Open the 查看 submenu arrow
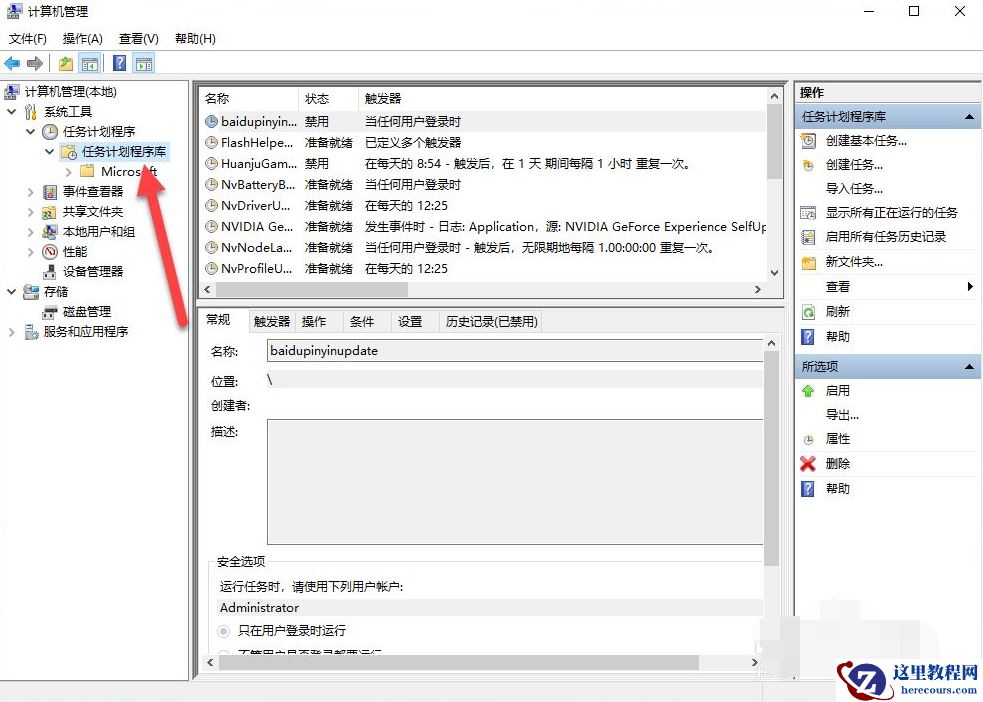The height and width of the screenshot is (702, 983). [968, 286]
